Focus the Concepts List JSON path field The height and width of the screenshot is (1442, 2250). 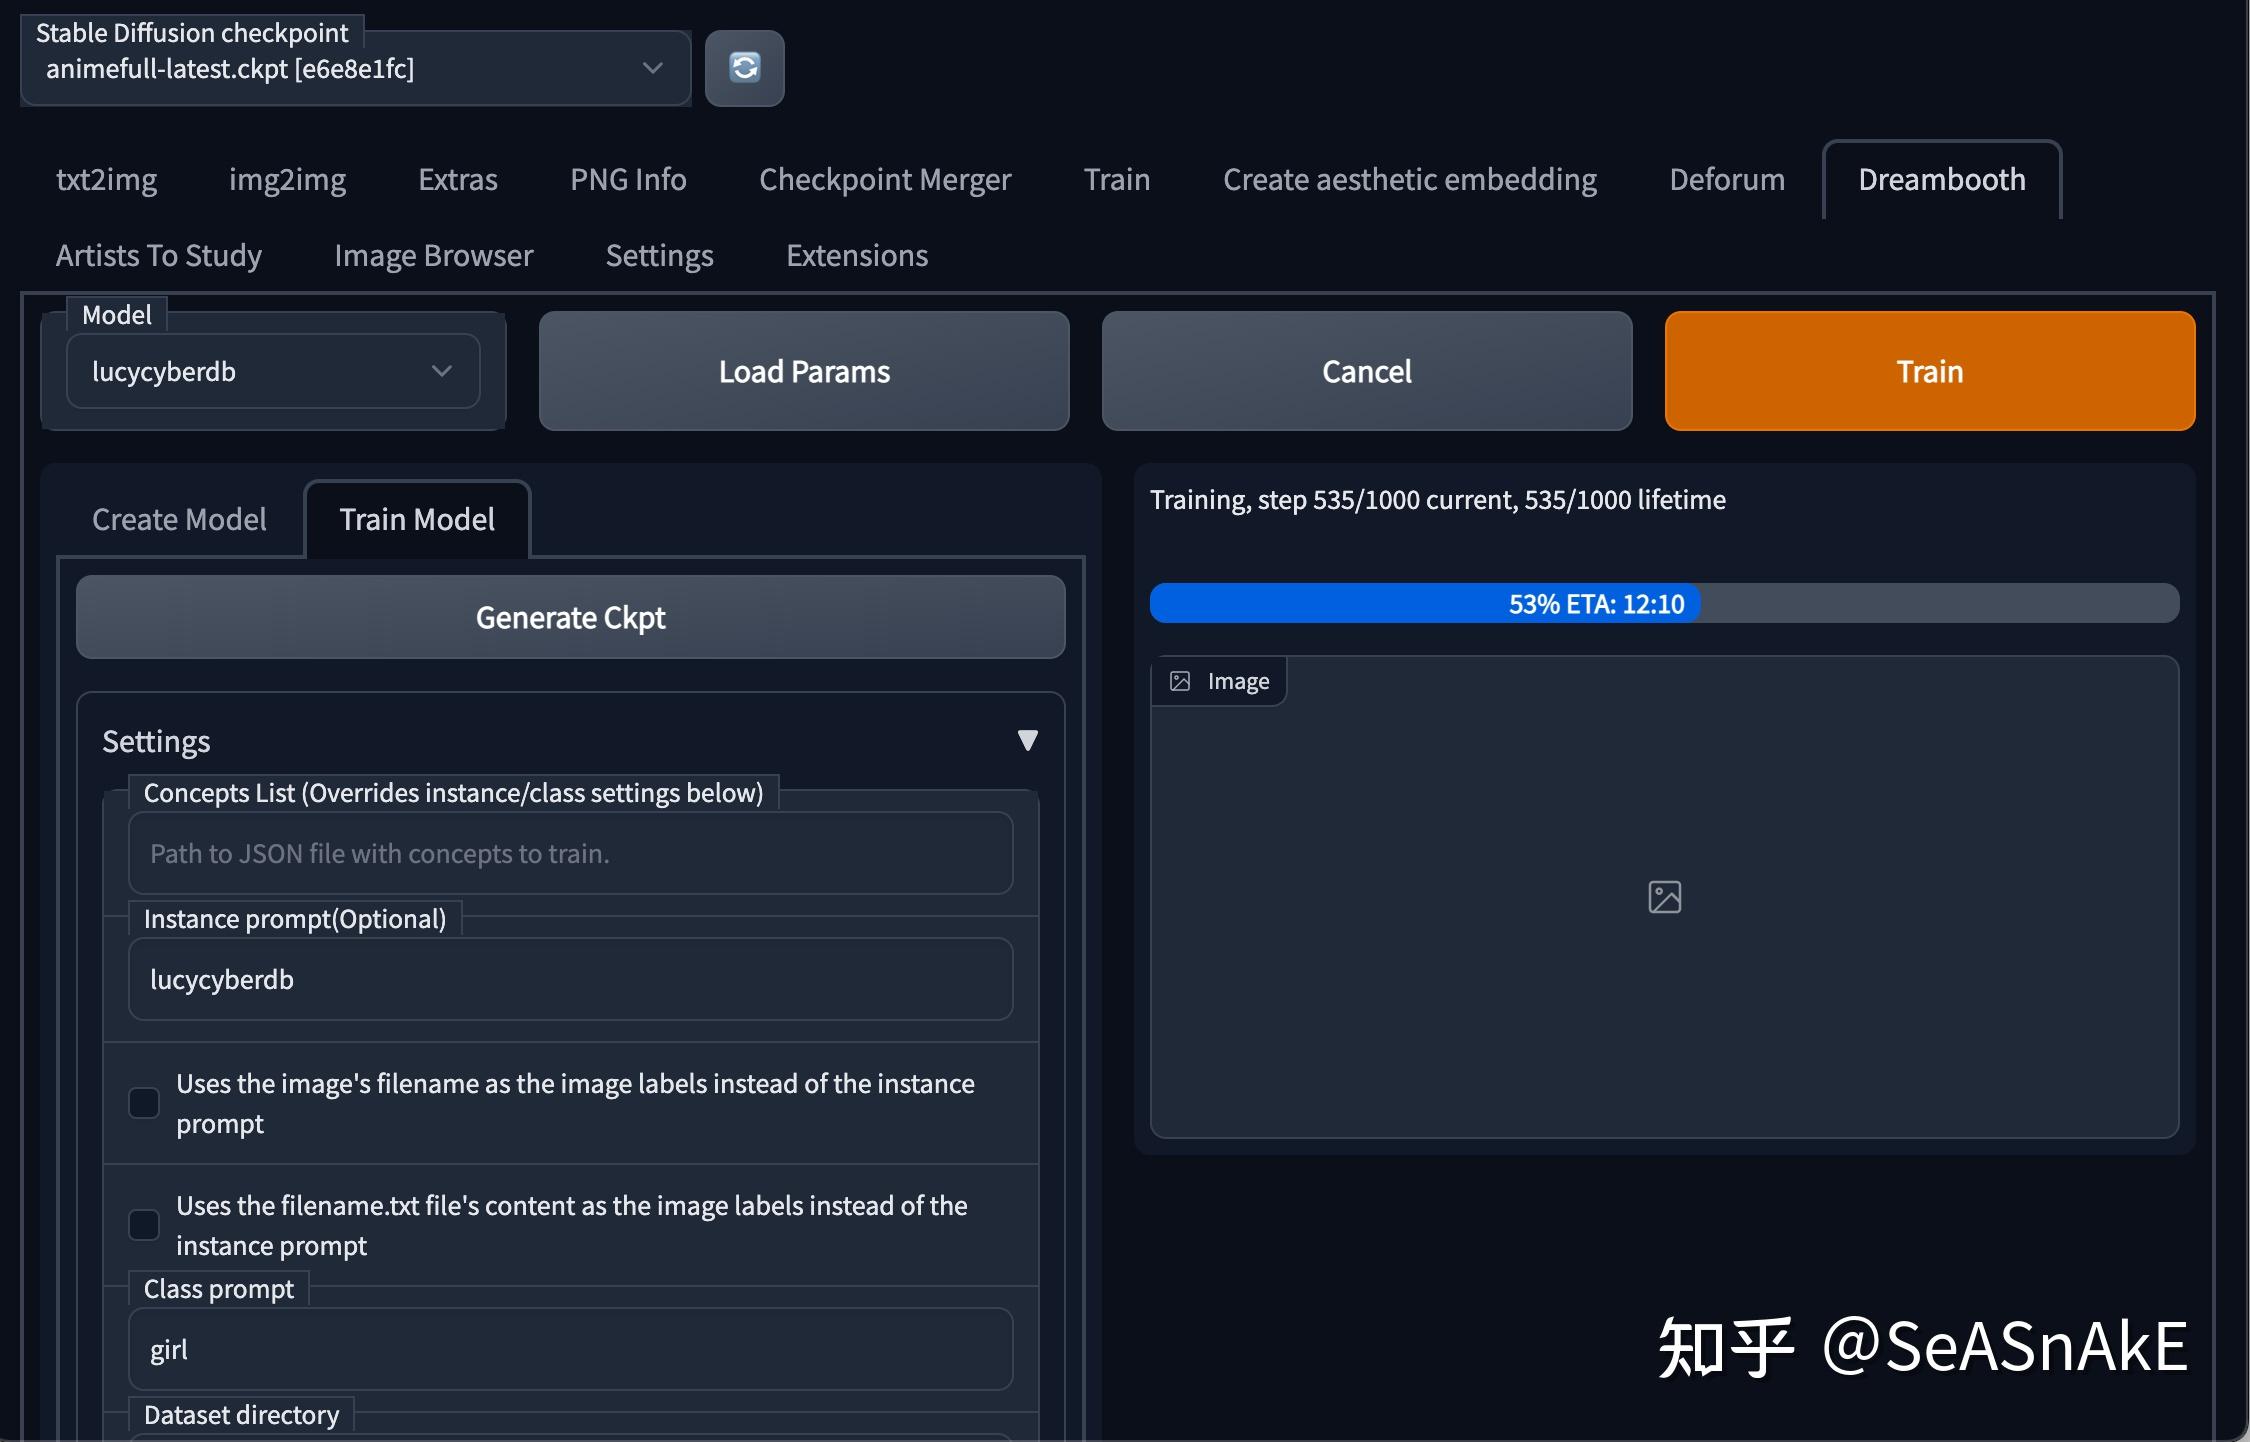pyautogui.click(x=570, y=854)
